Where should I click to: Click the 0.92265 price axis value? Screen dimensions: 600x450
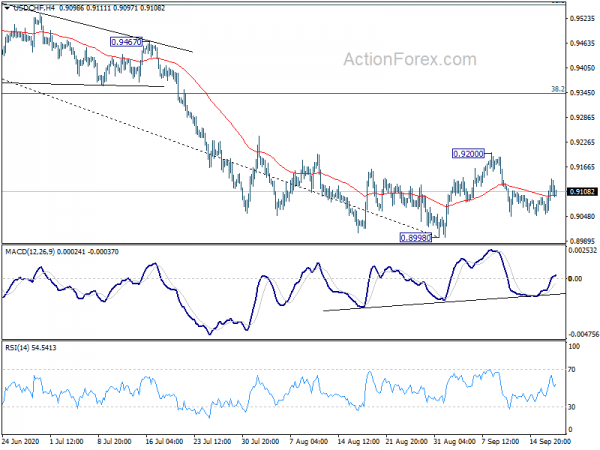pos(582,142)
